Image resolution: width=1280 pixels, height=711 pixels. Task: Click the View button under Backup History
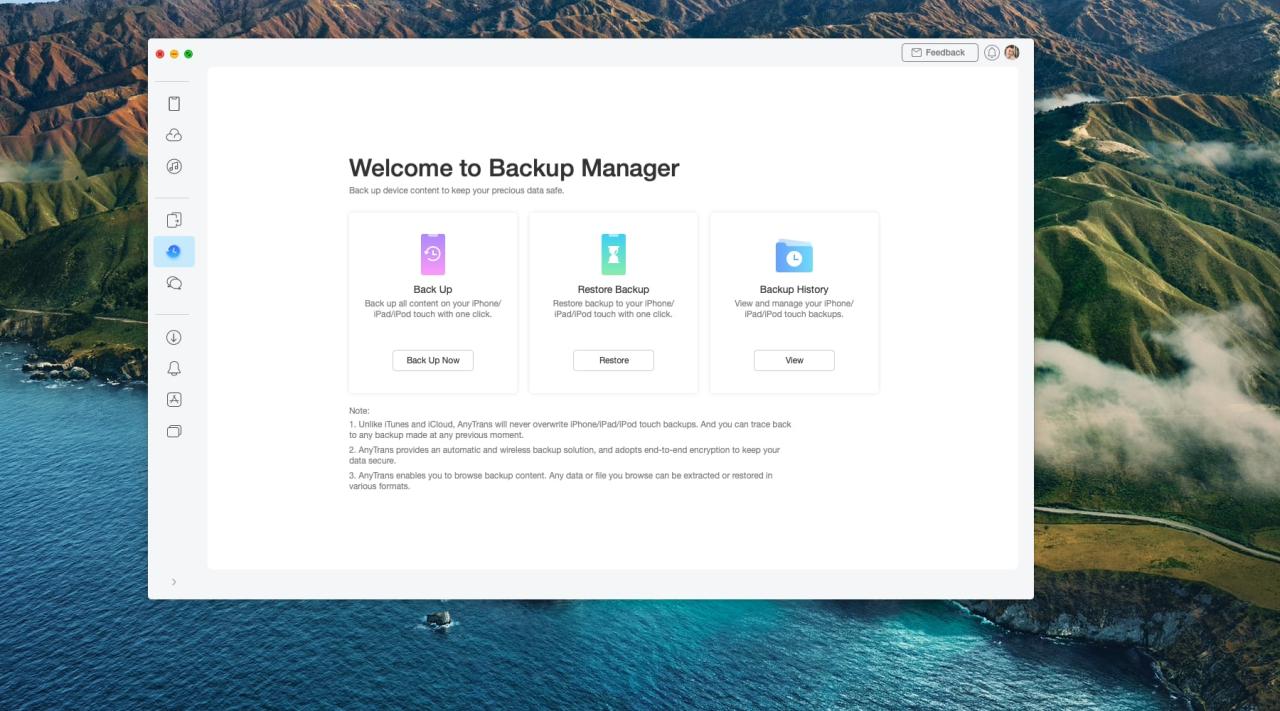click(x=794, y=360)
